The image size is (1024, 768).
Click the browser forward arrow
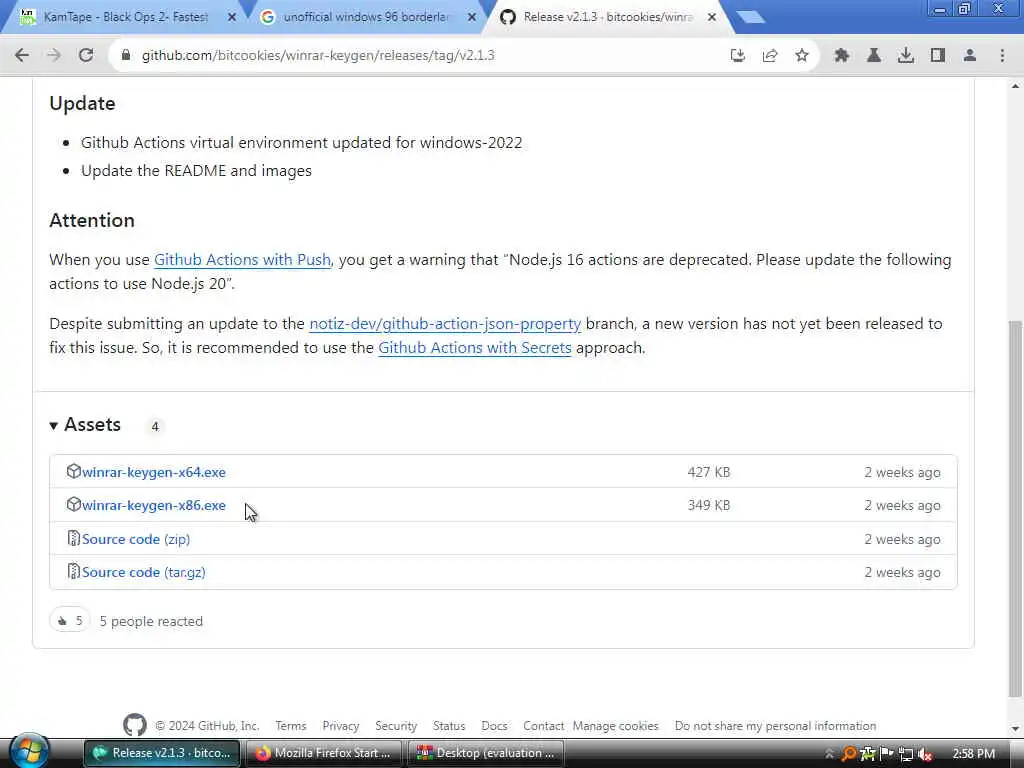[54, 56]
